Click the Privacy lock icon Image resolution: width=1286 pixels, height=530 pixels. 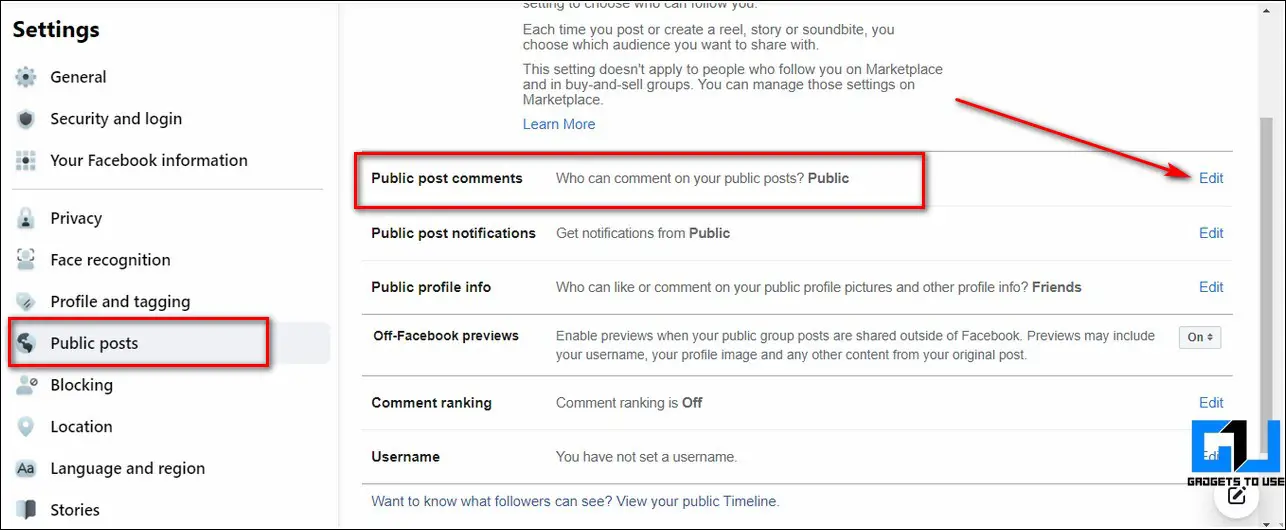26,218
